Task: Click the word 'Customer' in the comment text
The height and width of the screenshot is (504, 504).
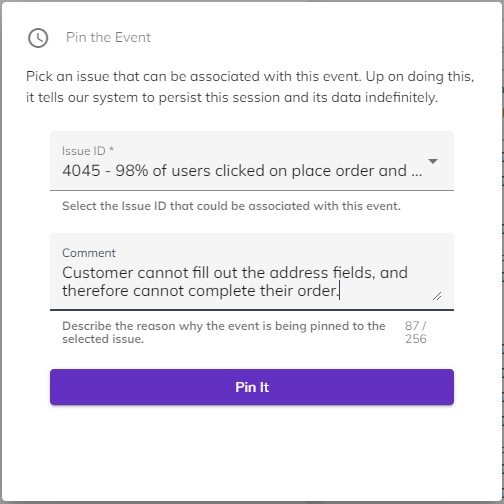Action: (98, 273)
